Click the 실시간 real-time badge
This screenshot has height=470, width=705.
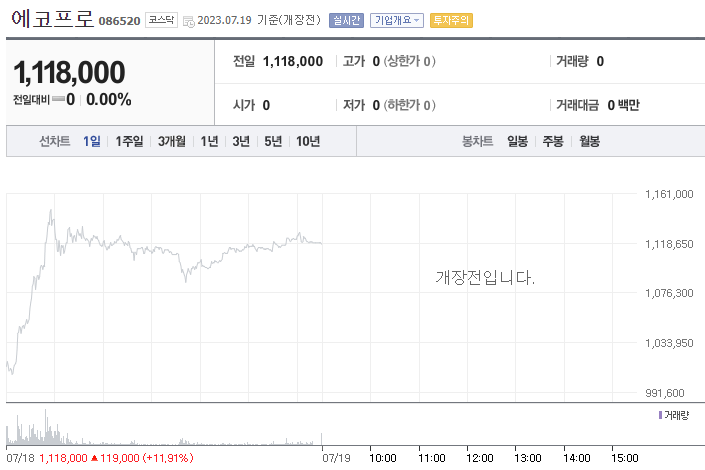click(346, 20)
